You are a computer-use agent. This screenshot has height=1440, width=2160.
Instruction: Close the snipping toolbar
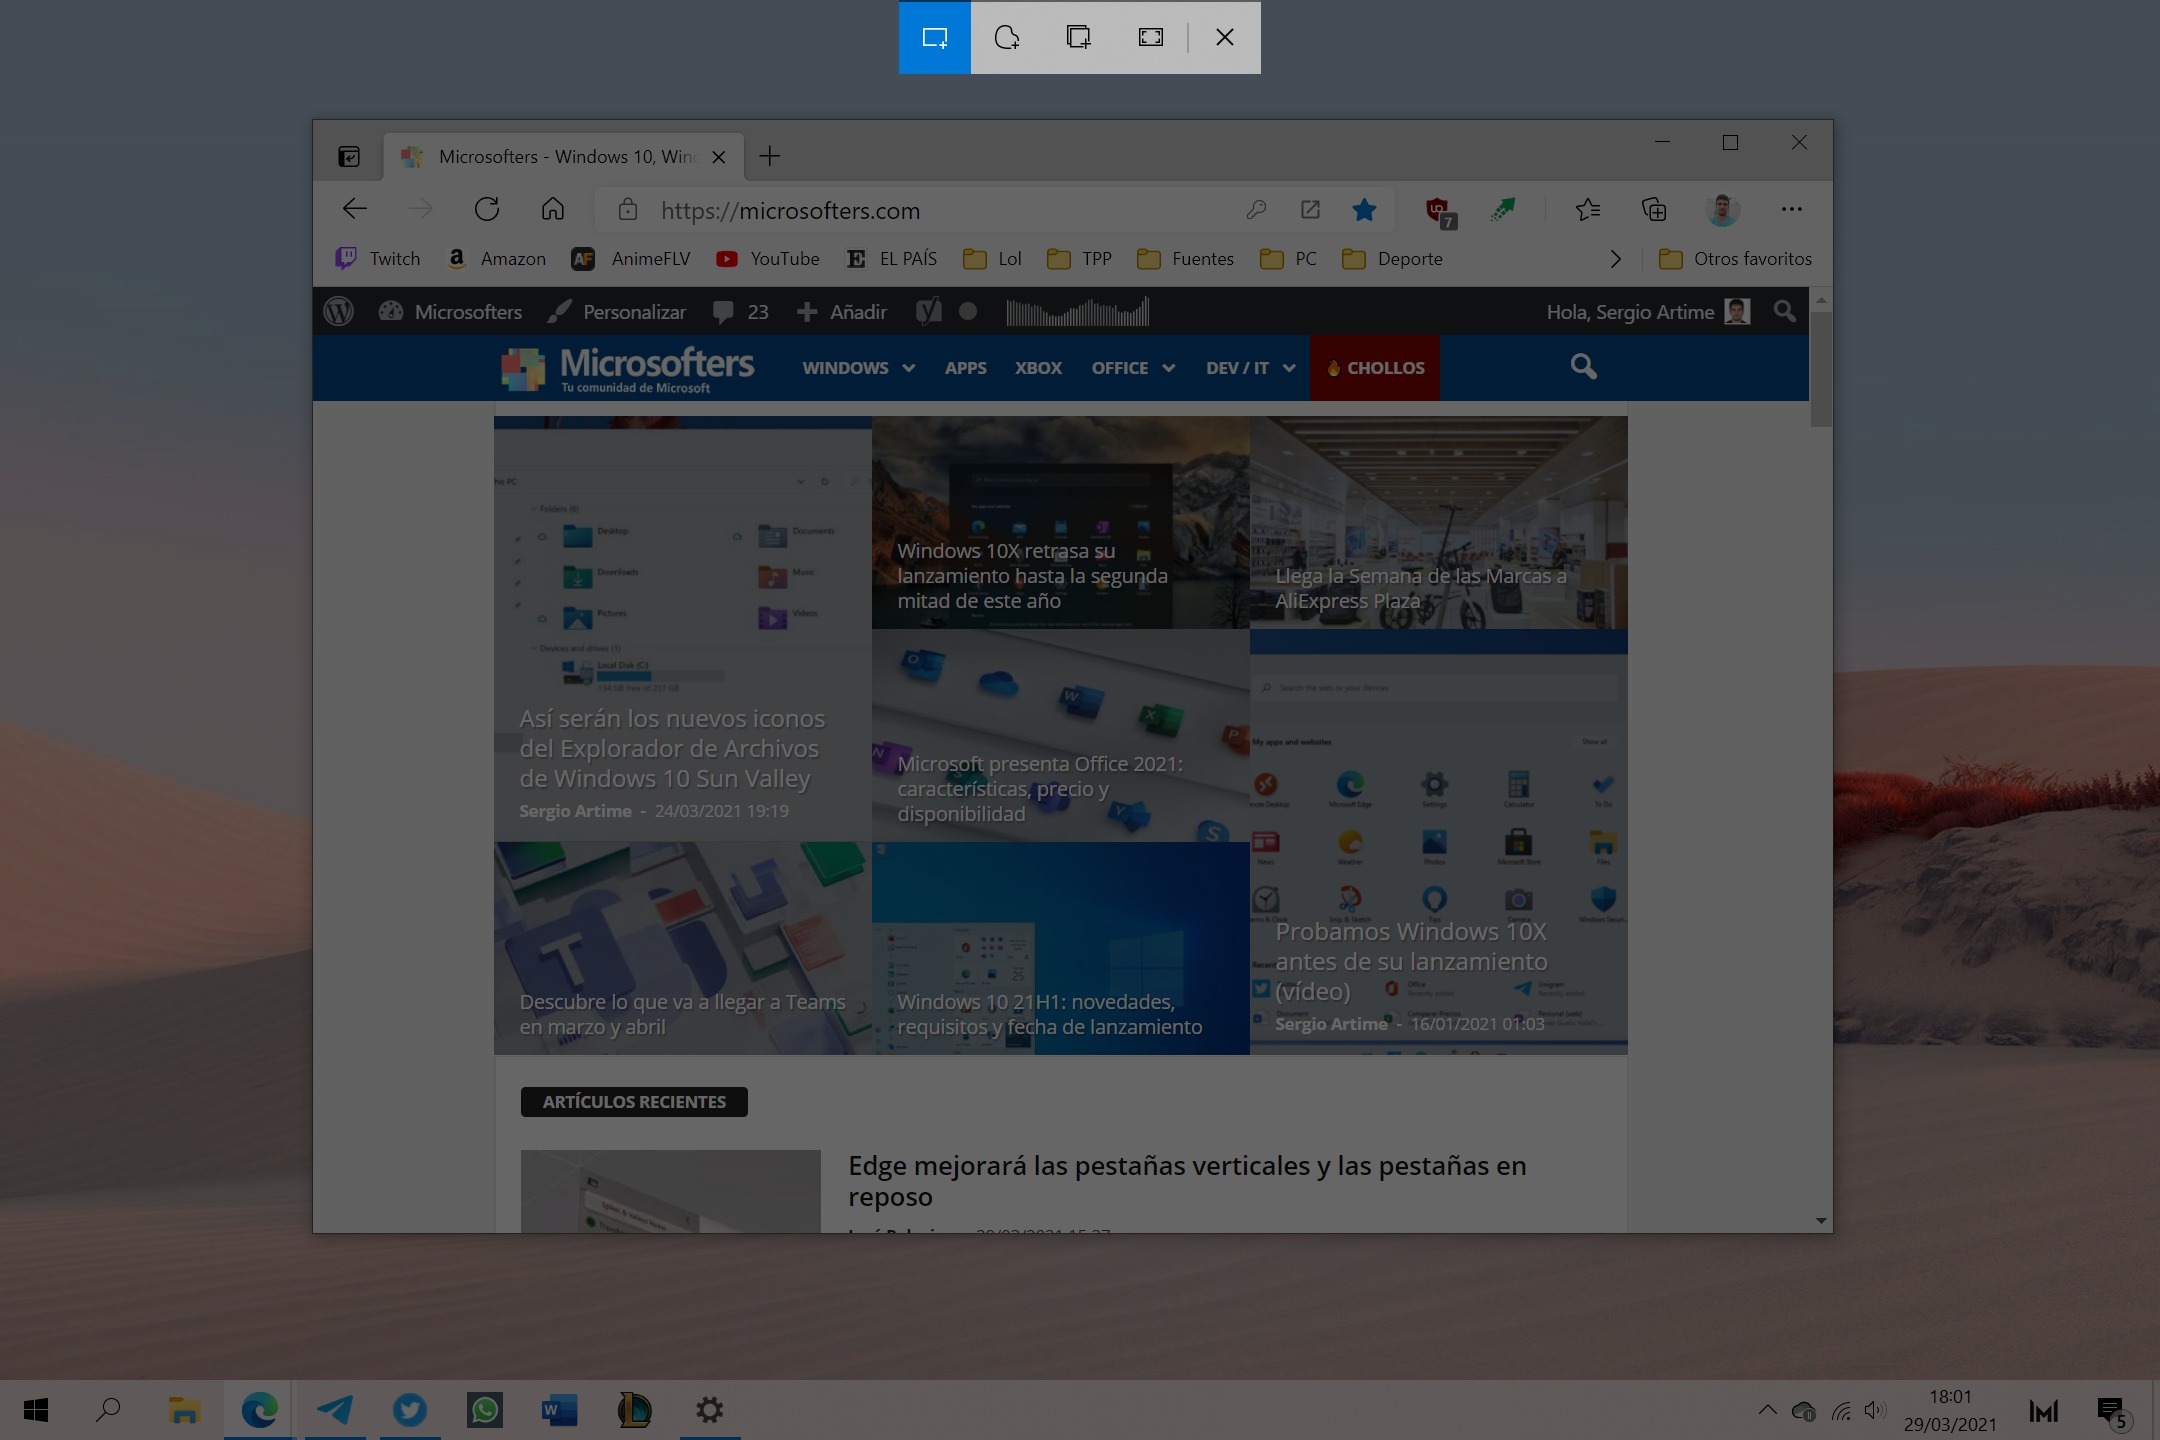click(x=1225, y=38)
